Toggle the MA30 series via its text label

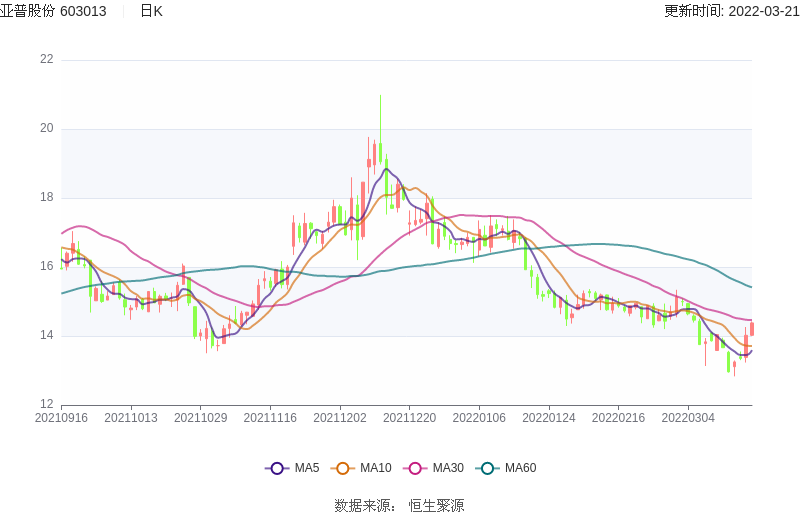(448, 468)
